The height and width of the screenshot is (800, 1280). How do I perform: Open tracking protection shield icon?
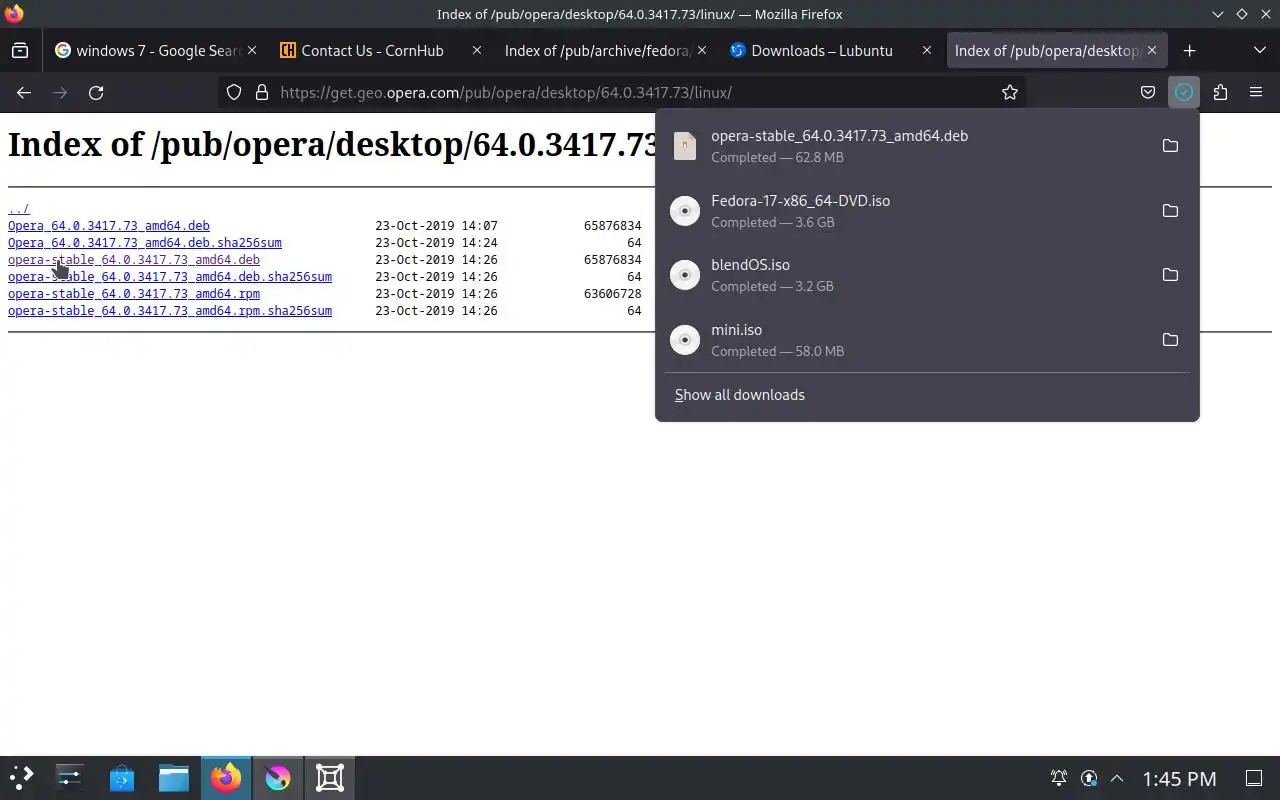point(234,92)
